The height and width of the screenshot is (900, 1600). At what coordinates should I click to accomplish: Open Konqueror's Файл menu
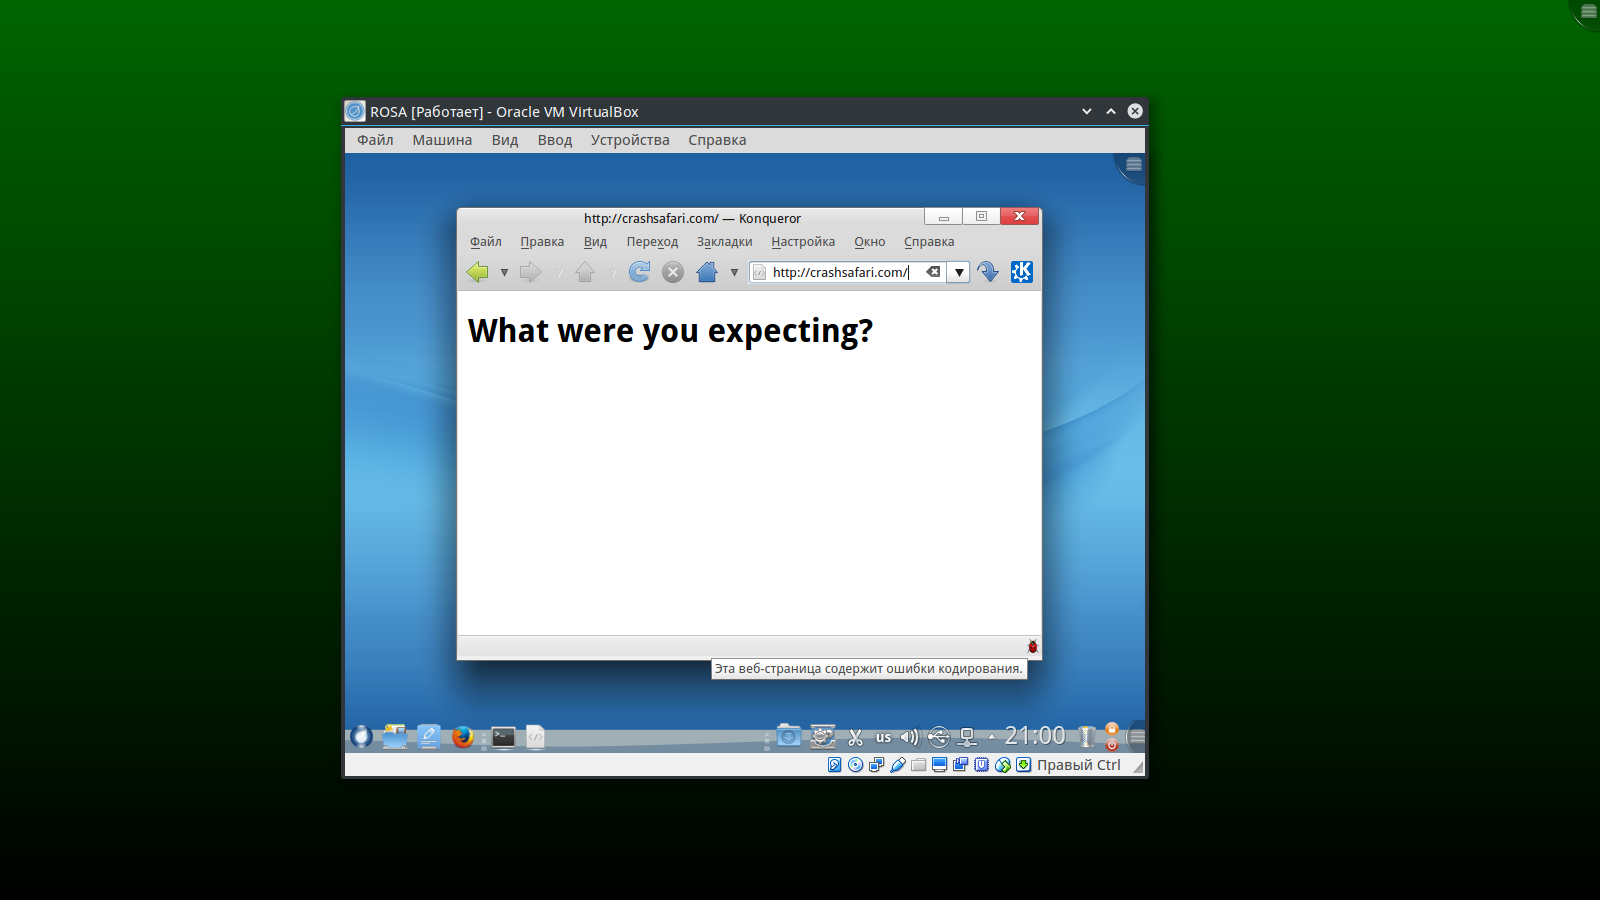pos(486,242)
